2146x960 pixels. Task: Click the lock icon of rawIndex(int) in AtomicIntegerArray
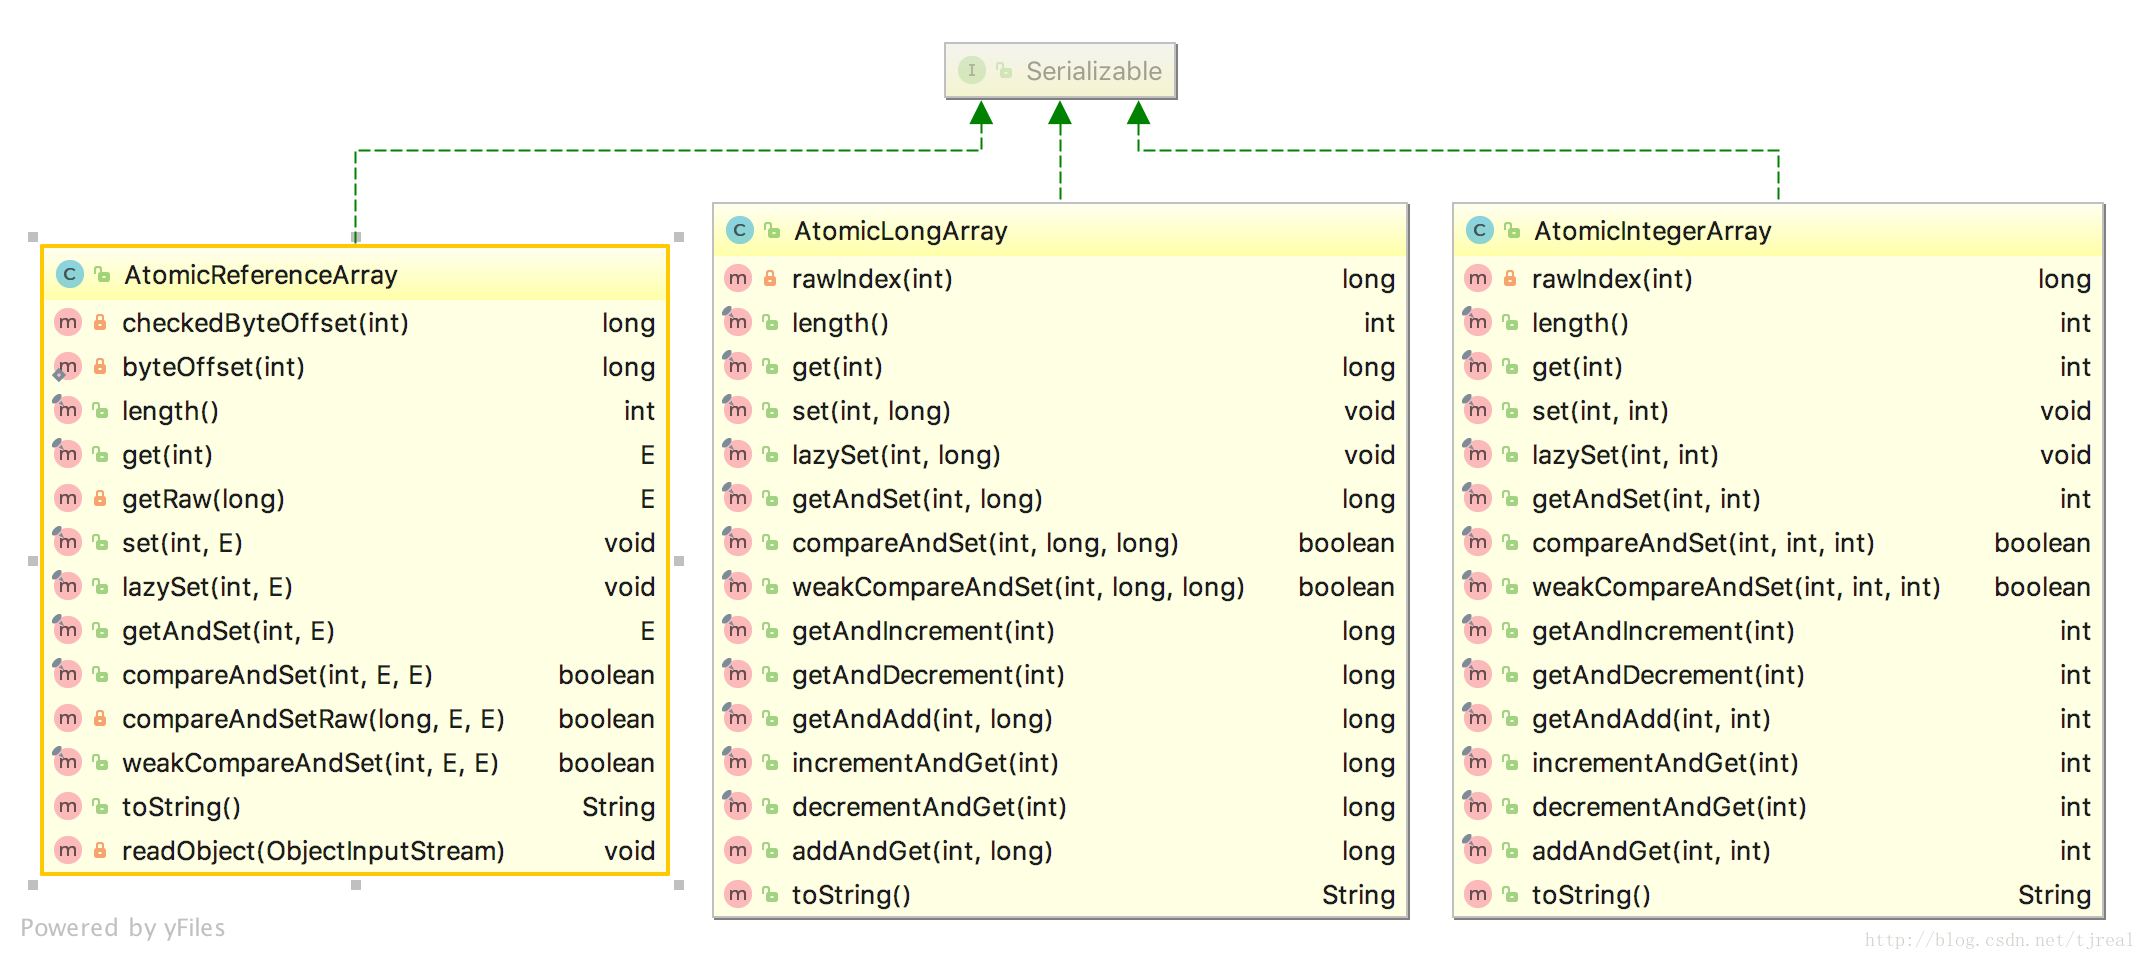(x=1510, y=279)
